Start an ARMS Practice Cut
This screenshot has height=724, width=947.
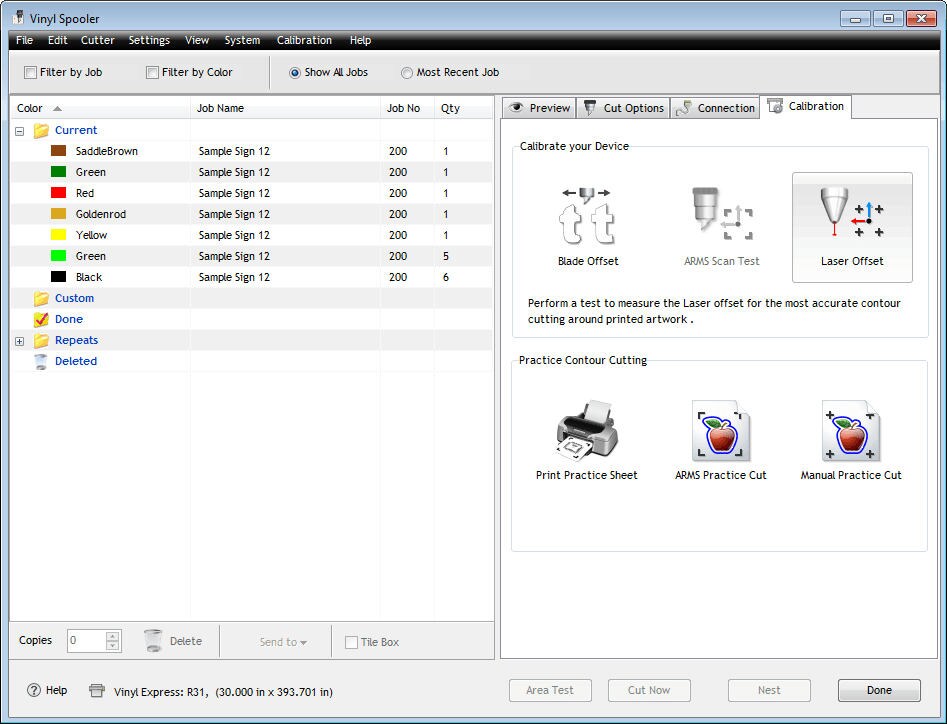pyautogui.click(x=719, y=430)
